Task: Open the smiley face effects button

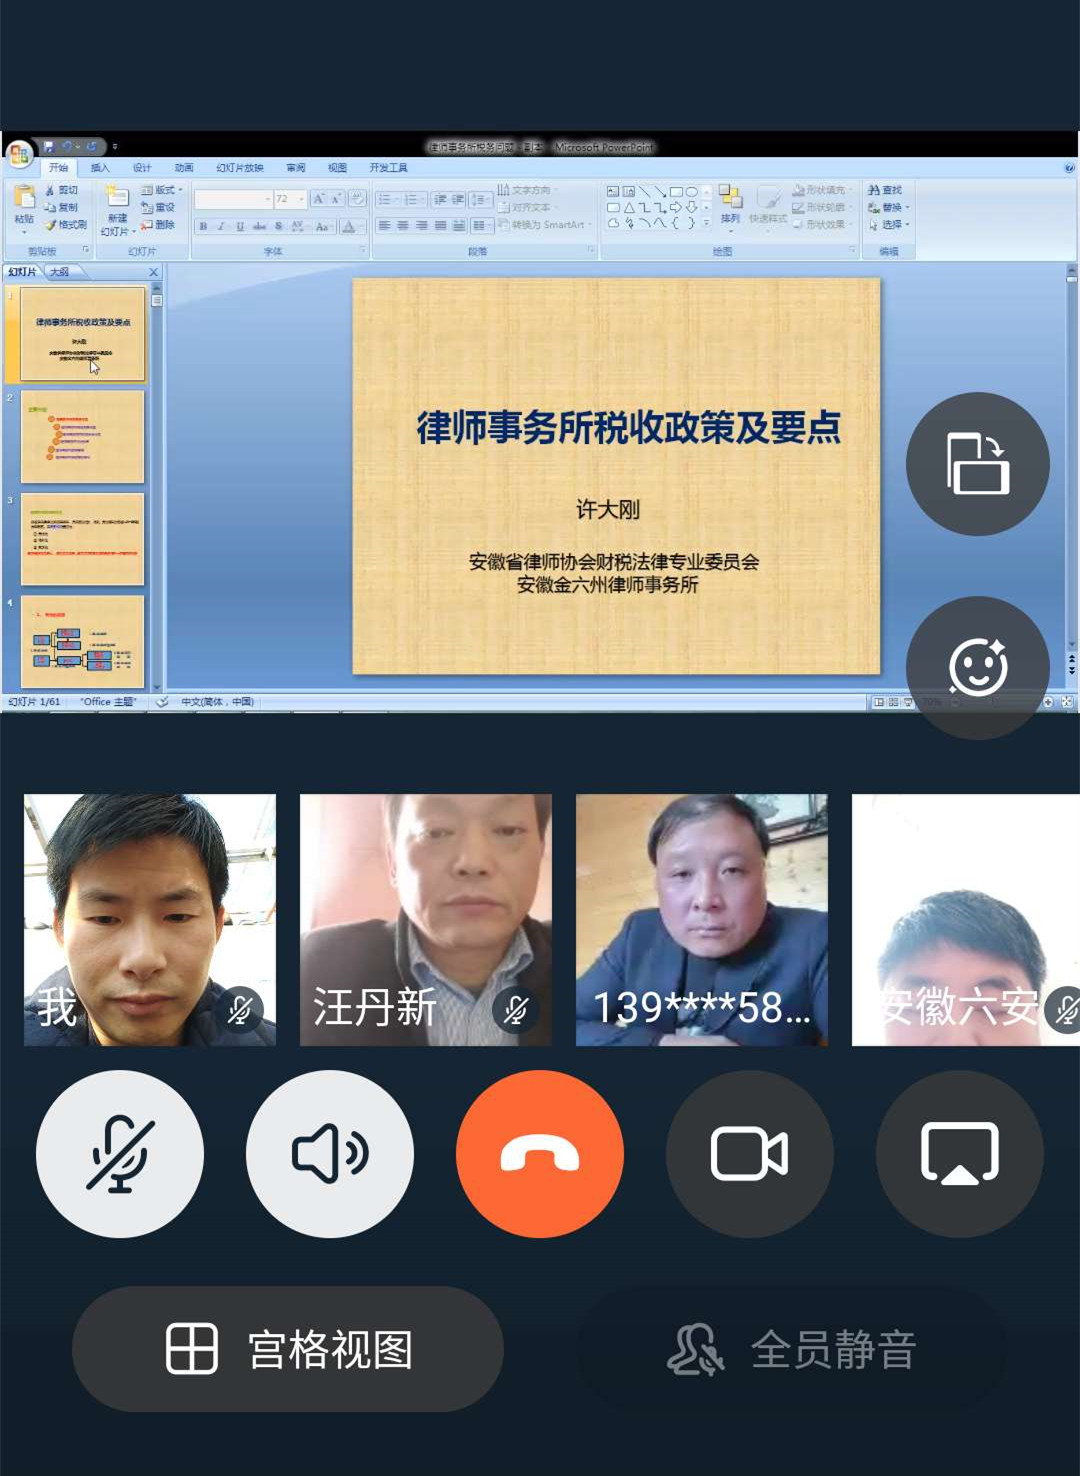Action: (977, 667)
